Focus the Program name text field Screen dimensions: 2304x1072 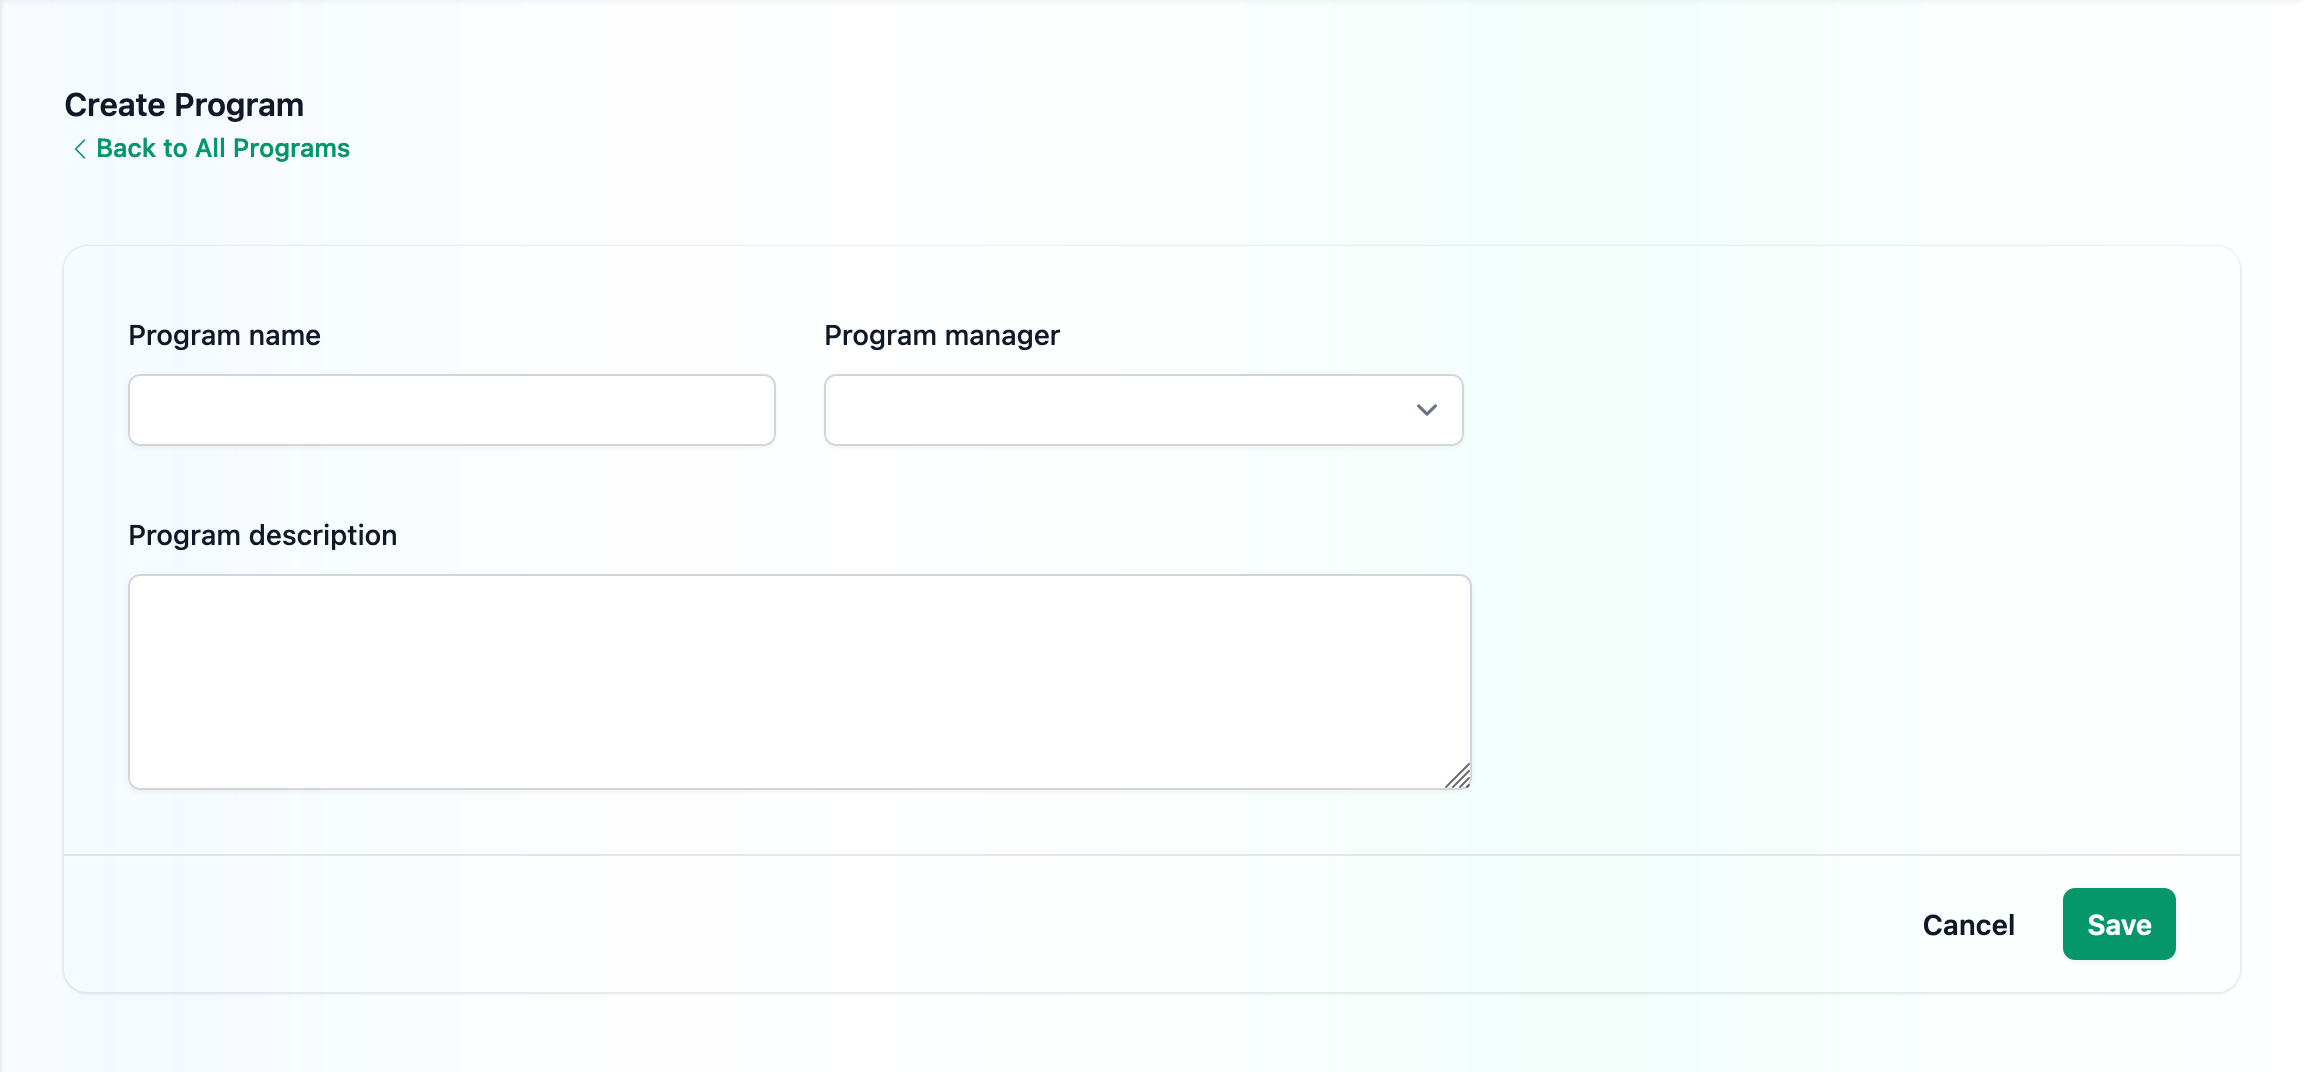(451, 410)
